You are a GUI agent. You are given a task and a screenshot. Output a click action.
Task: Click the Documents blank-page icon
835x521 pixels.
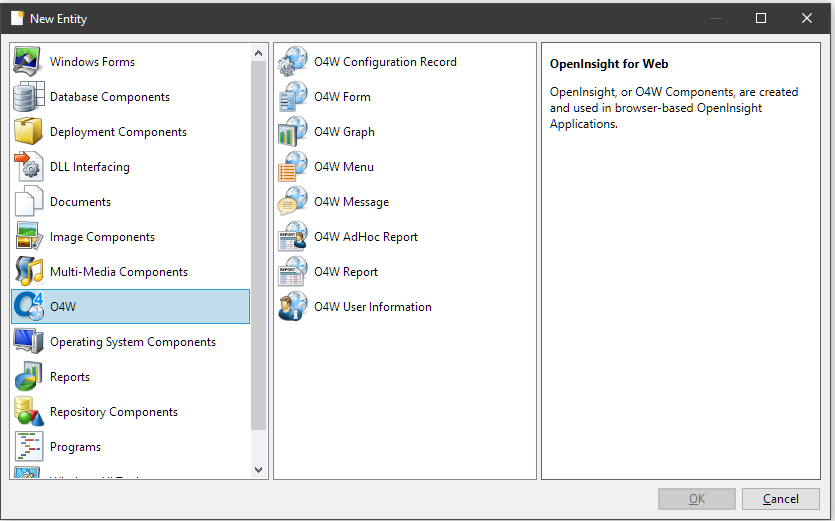28,201
